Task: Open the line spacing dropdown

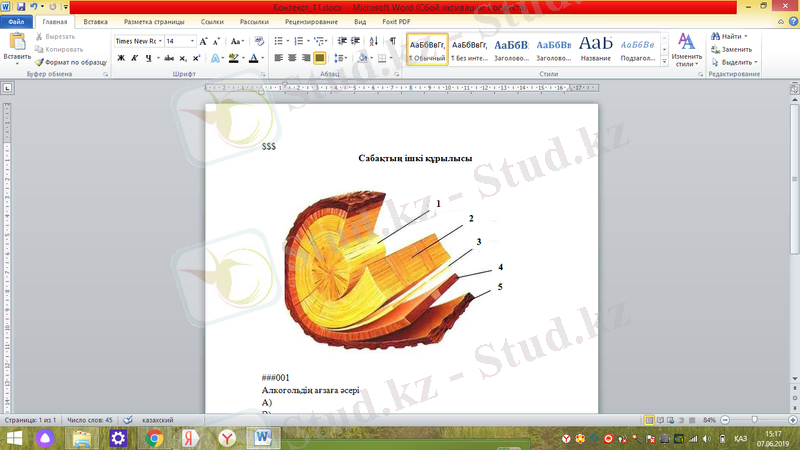Action: tap(340, 58)
